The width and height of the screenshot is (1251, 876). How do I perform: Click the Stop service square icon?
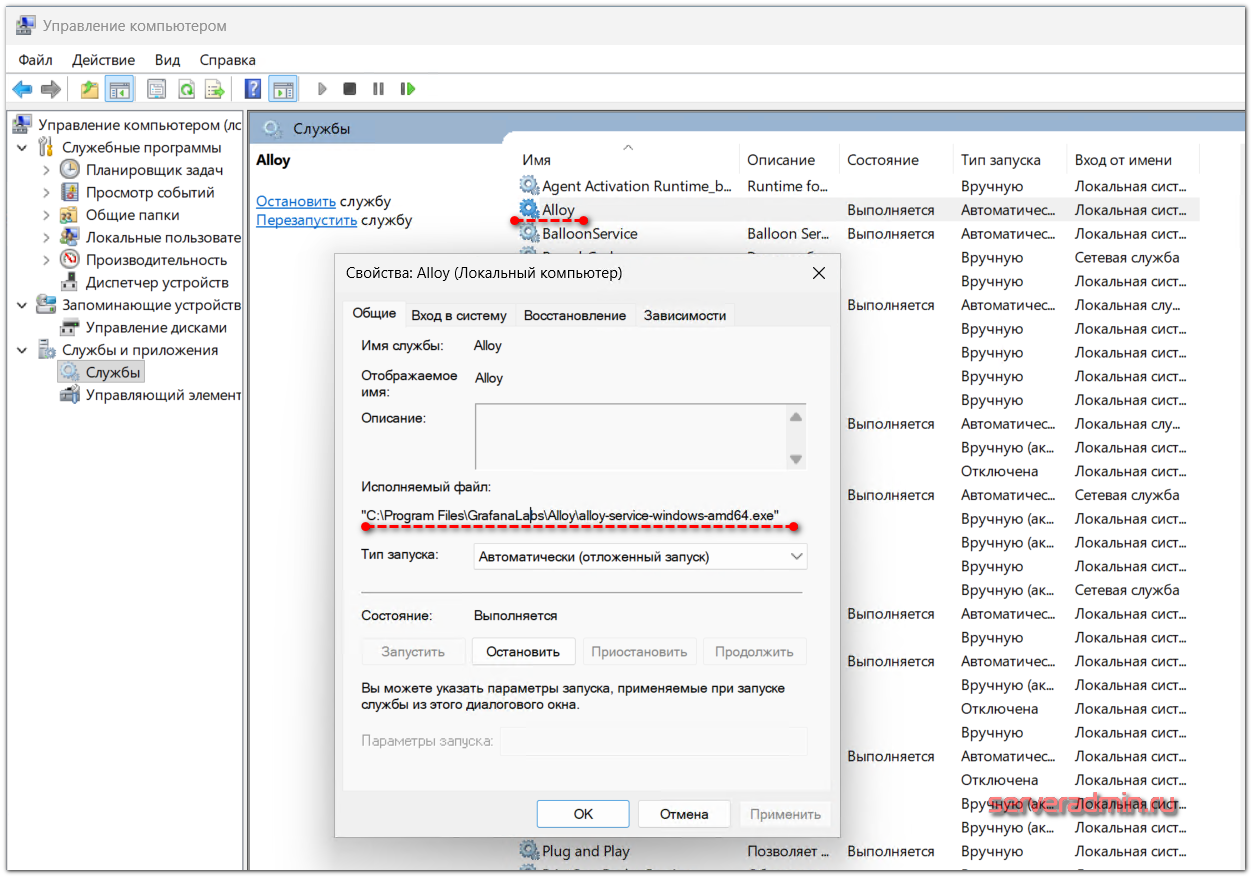click(x=349, y=89)
